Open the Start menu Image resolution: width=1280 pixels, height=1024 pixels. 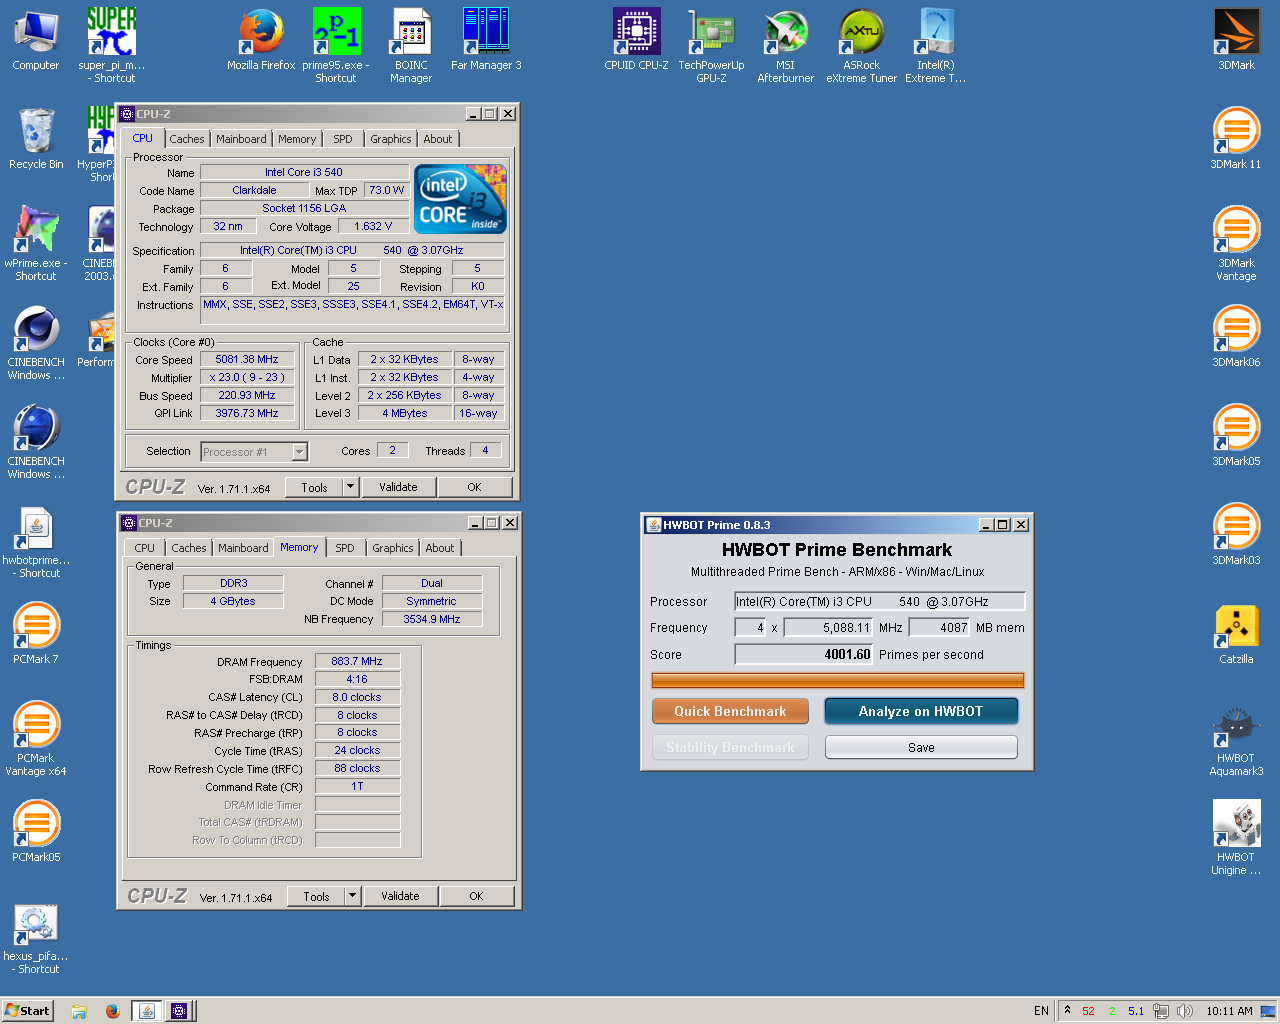click(27, 1011)
